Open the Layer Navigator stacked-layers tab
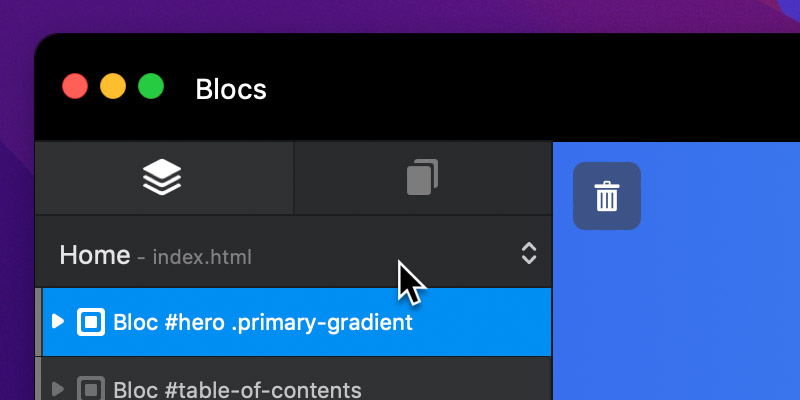The height and width of the screenshot is (400, 800). [x=164, y=178]
